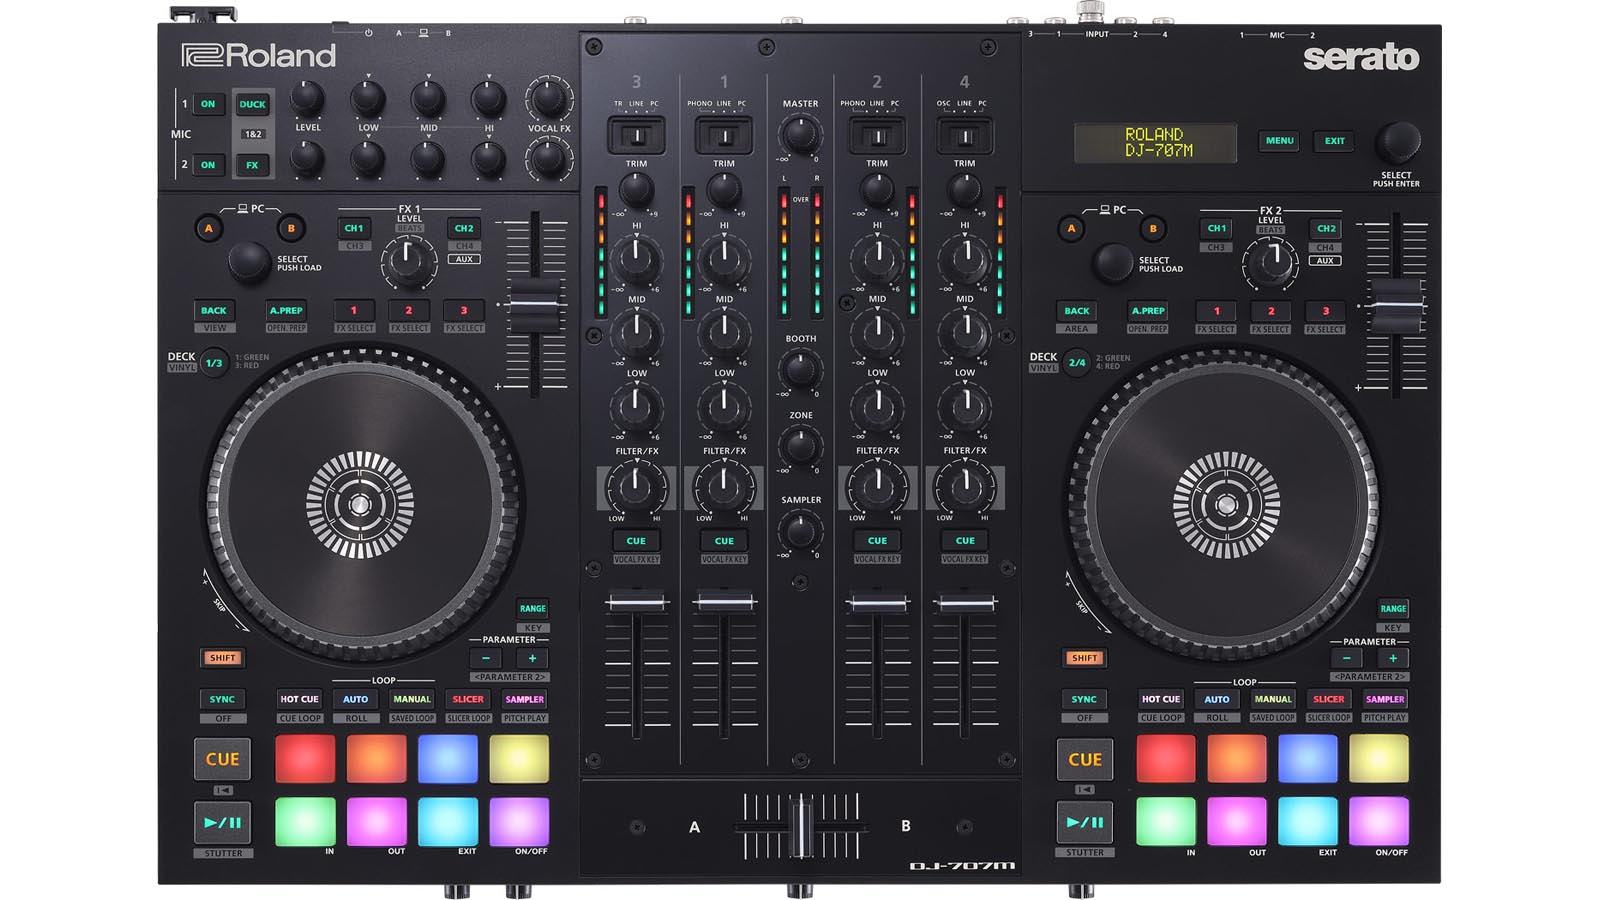Tap the green IN pad on left deck

tap(305, 821)
